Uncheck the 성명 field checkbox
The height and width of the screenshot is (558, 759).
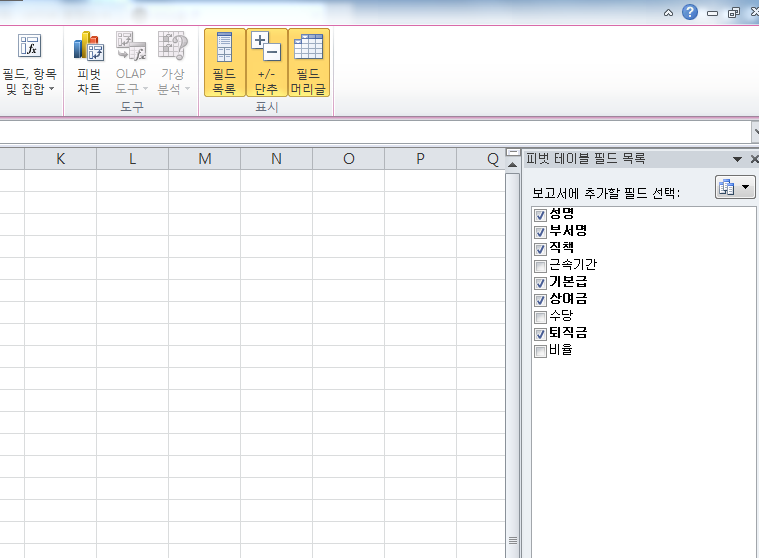coord(541,215)
